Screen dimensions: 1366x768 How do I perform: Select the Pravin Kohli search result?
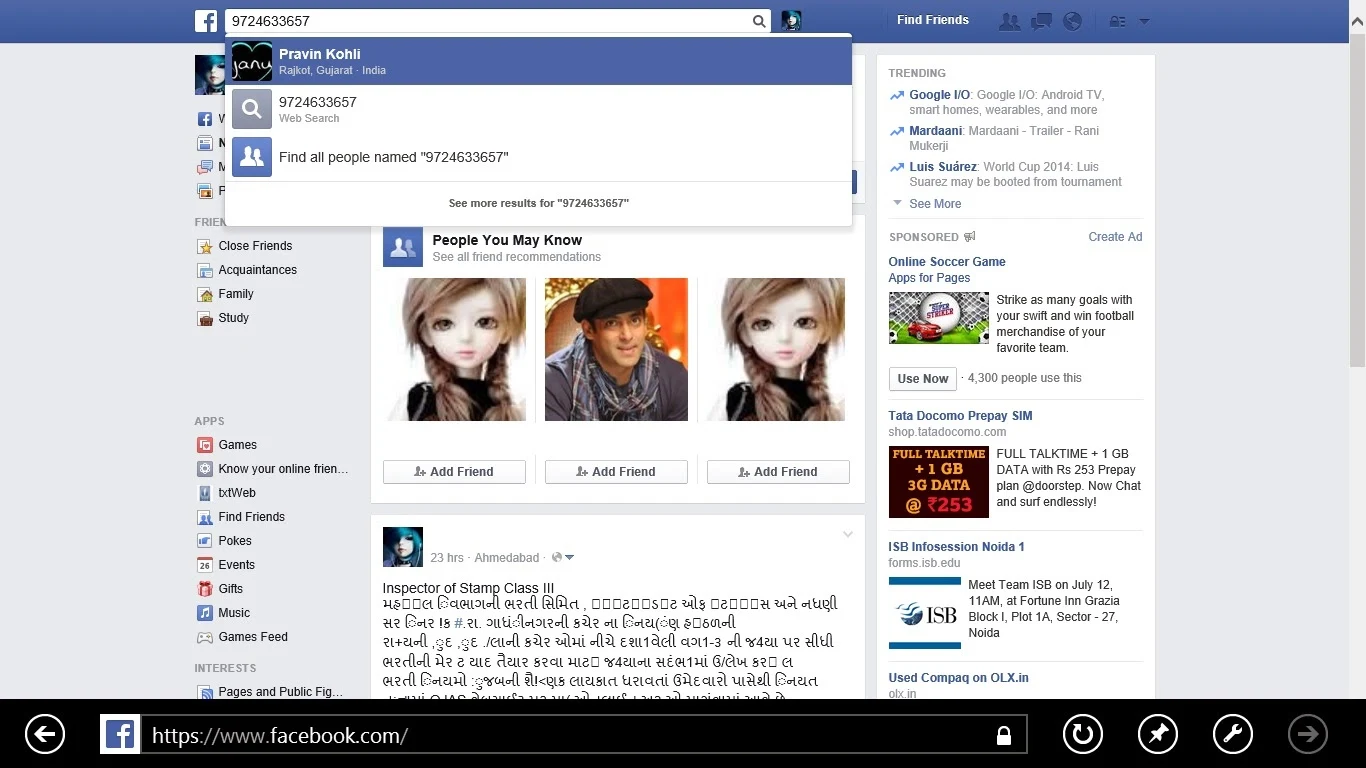point(538,61)
